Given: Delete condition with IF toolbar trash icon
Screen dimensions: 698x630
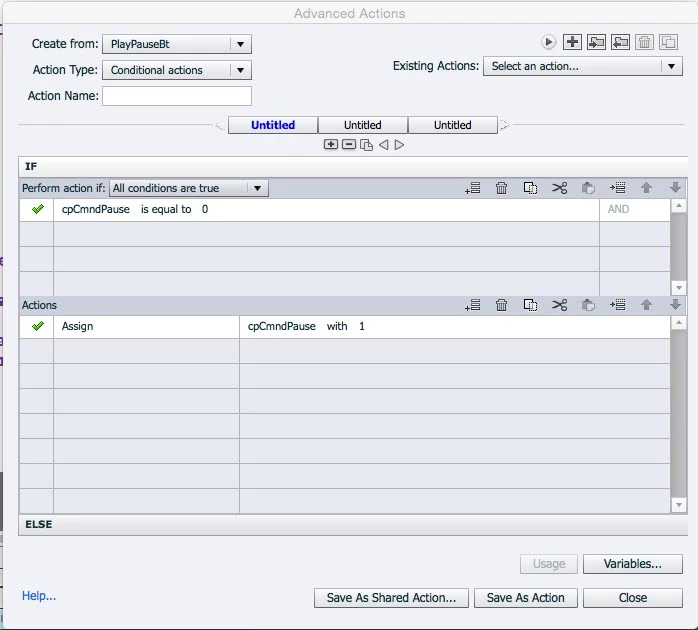Looking at the screenshot, I should point(502,188).
